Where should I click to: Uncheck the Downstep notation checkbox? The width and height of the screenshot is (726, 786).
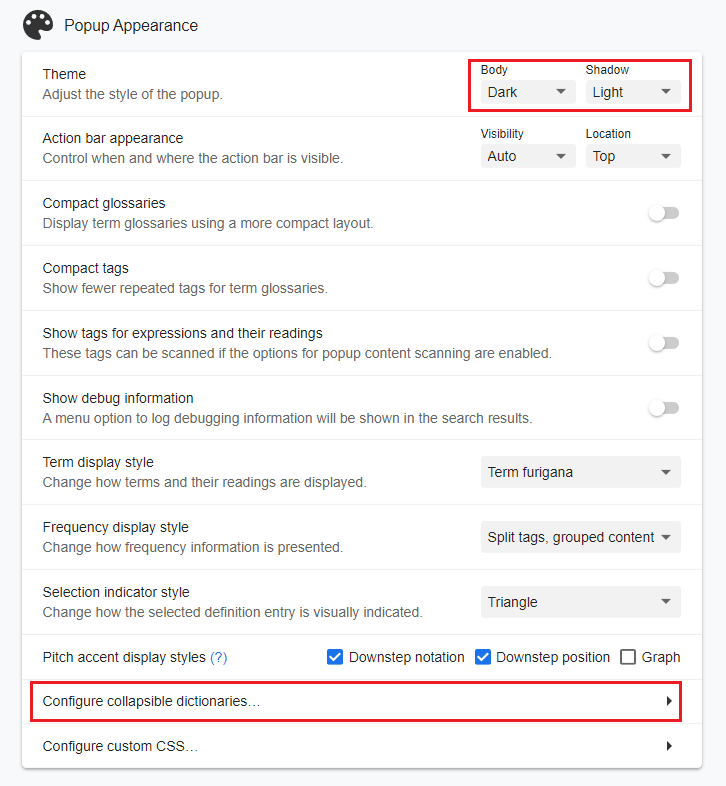click(336, 657)
